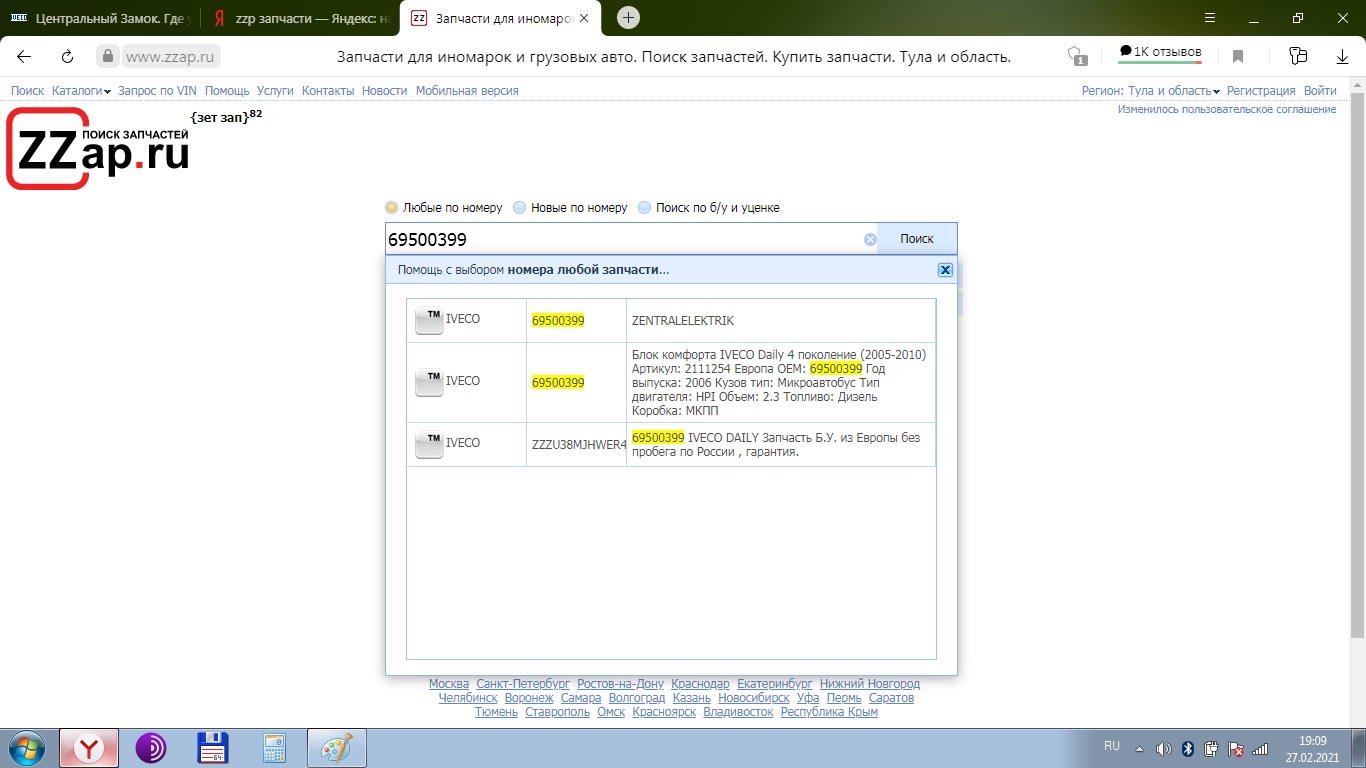1366x768 pixels.
Task: Switch to the Центральный Замок tab
Action: click(x=98, y=18)
